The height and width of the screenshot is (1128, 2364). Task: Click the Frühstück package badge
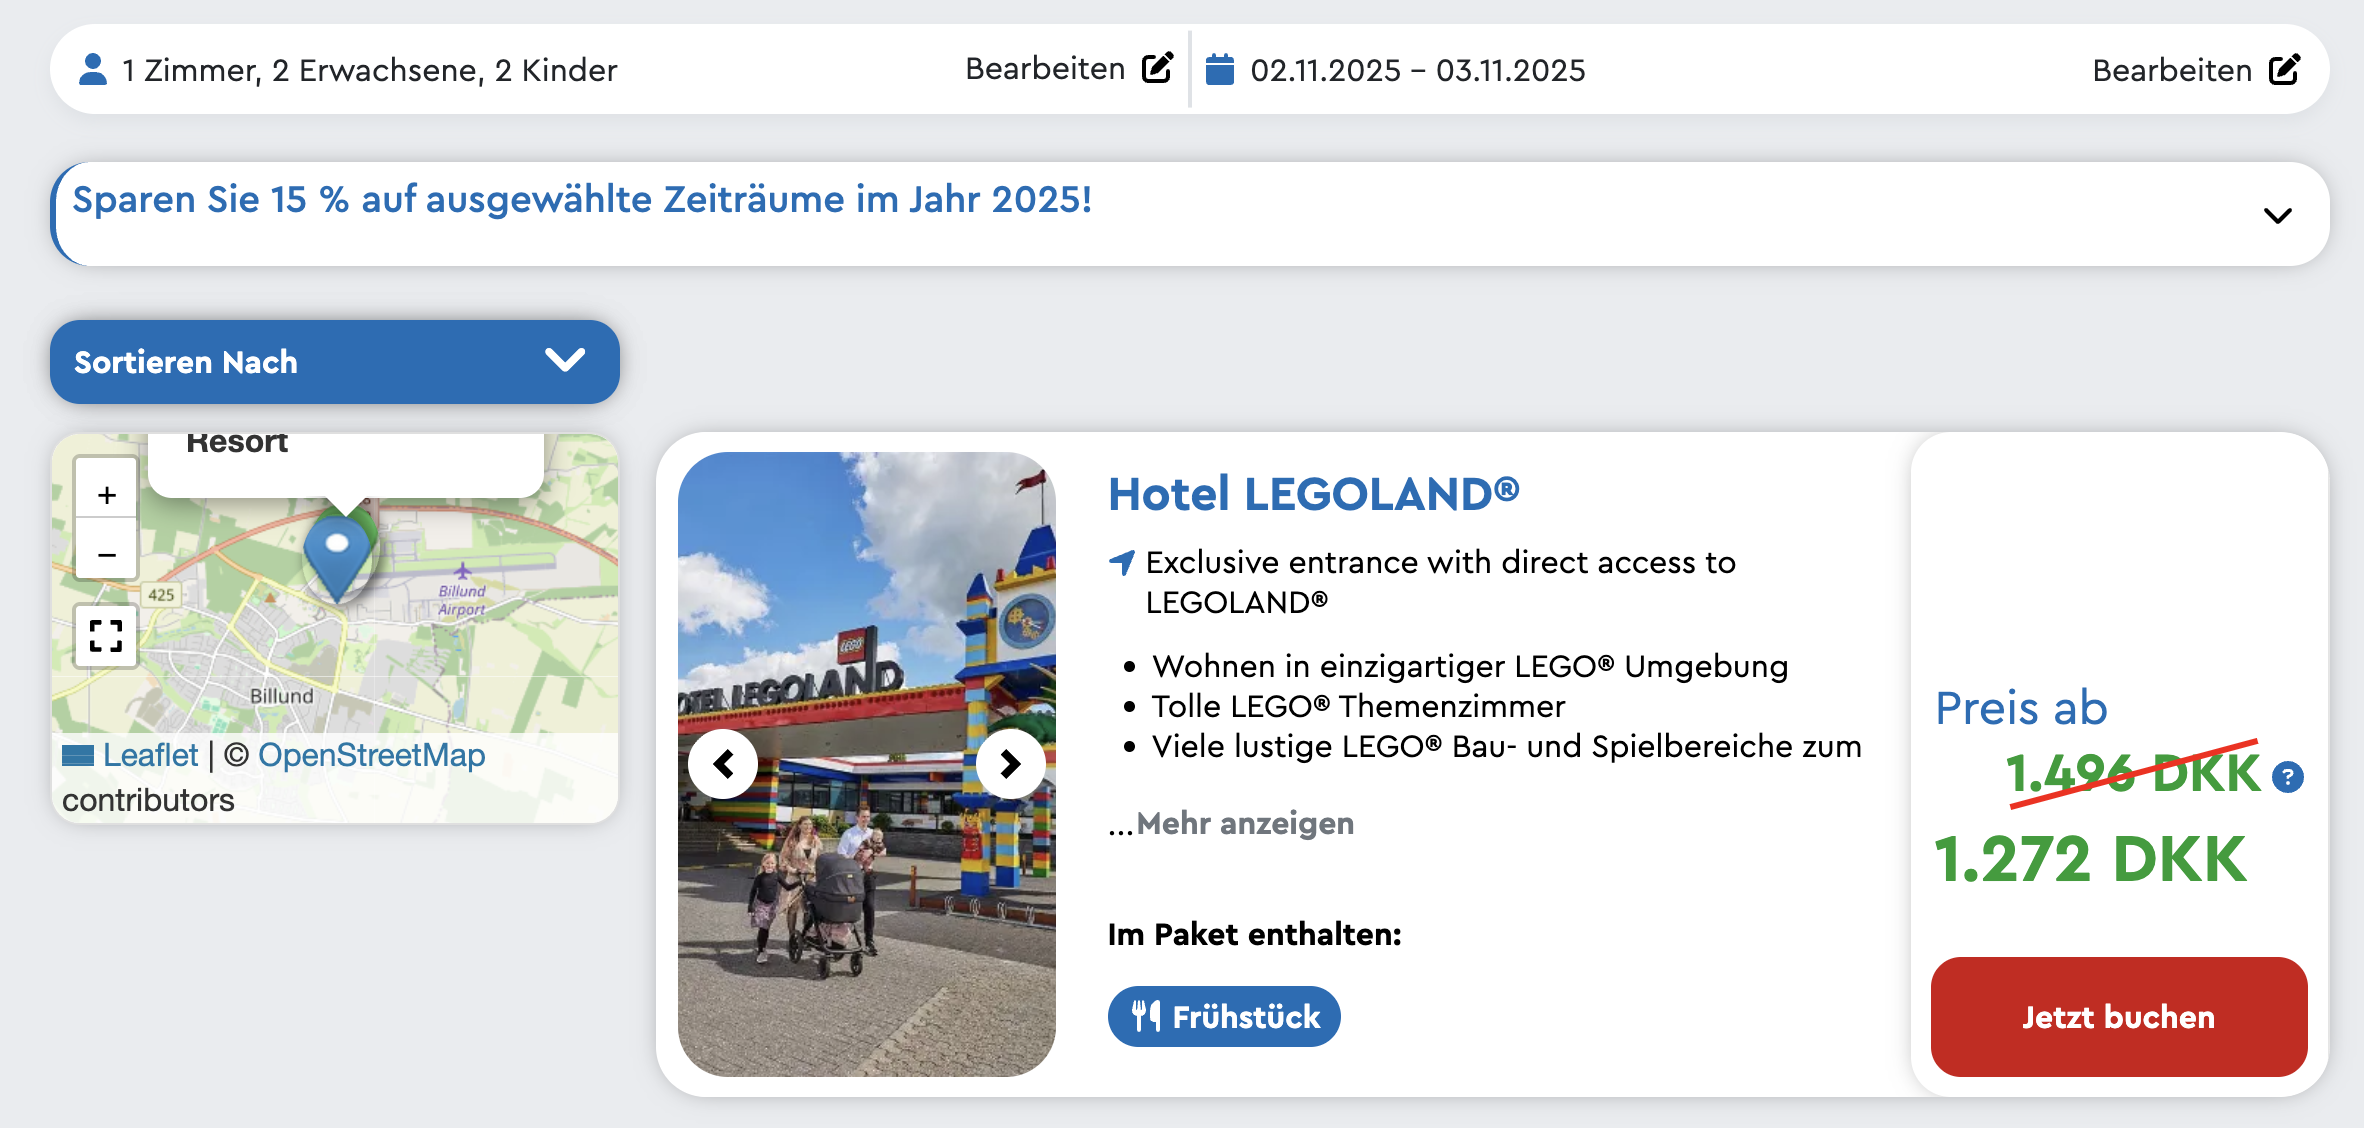tap(1224, 1016)
